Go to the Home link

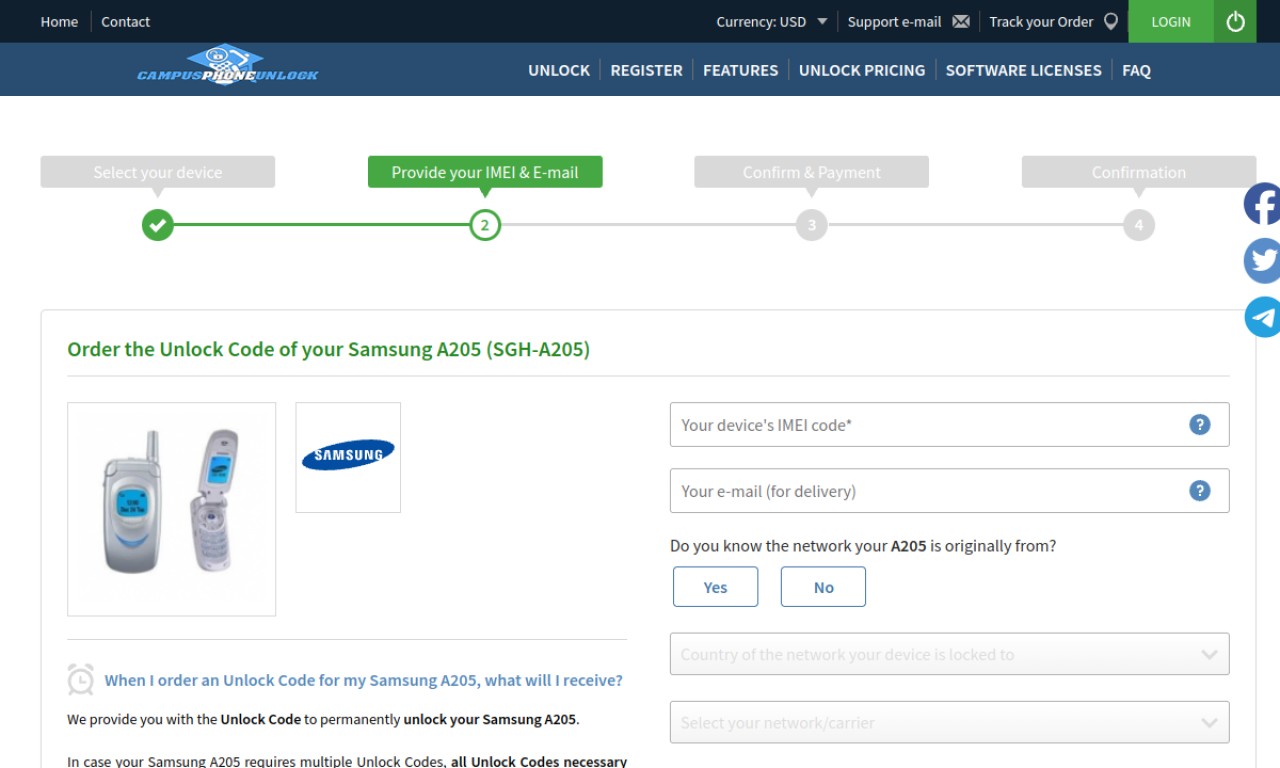click(x=59, y=22)
